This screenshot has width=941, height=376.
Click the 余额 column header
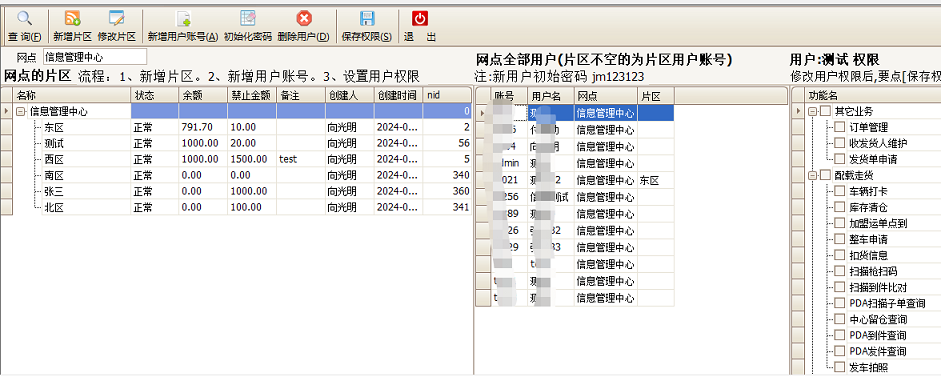(x=203, y=95)
